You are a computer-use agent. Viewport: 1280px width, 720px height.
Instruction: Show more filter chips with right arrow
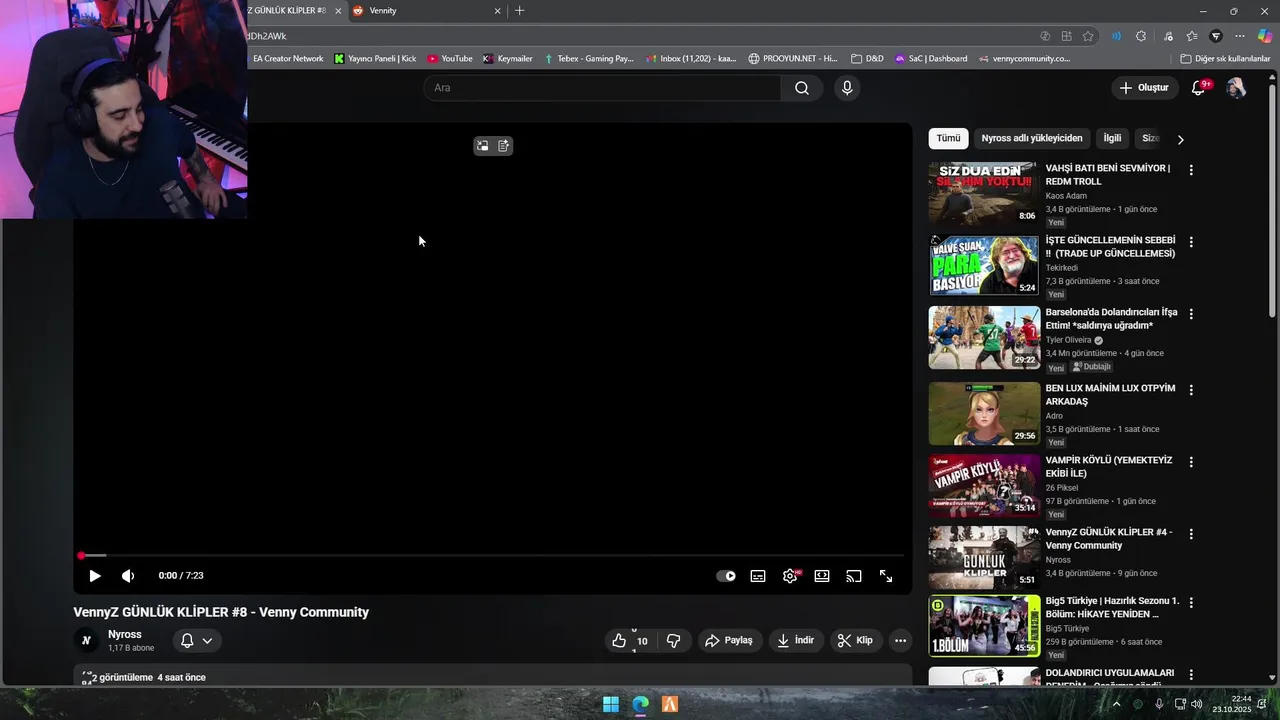[1180, 140]
